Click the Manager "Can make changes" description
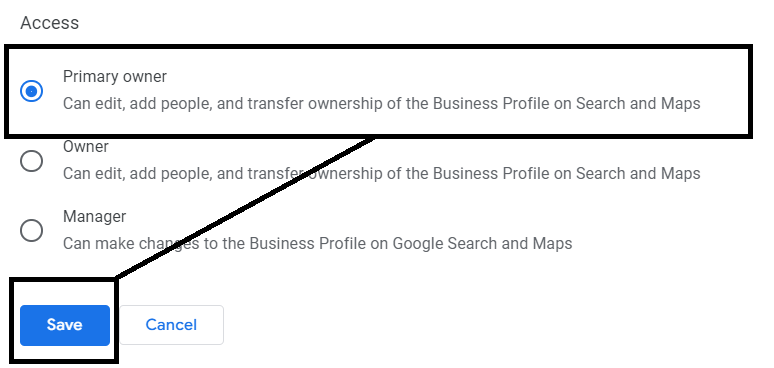 (317, 243)
